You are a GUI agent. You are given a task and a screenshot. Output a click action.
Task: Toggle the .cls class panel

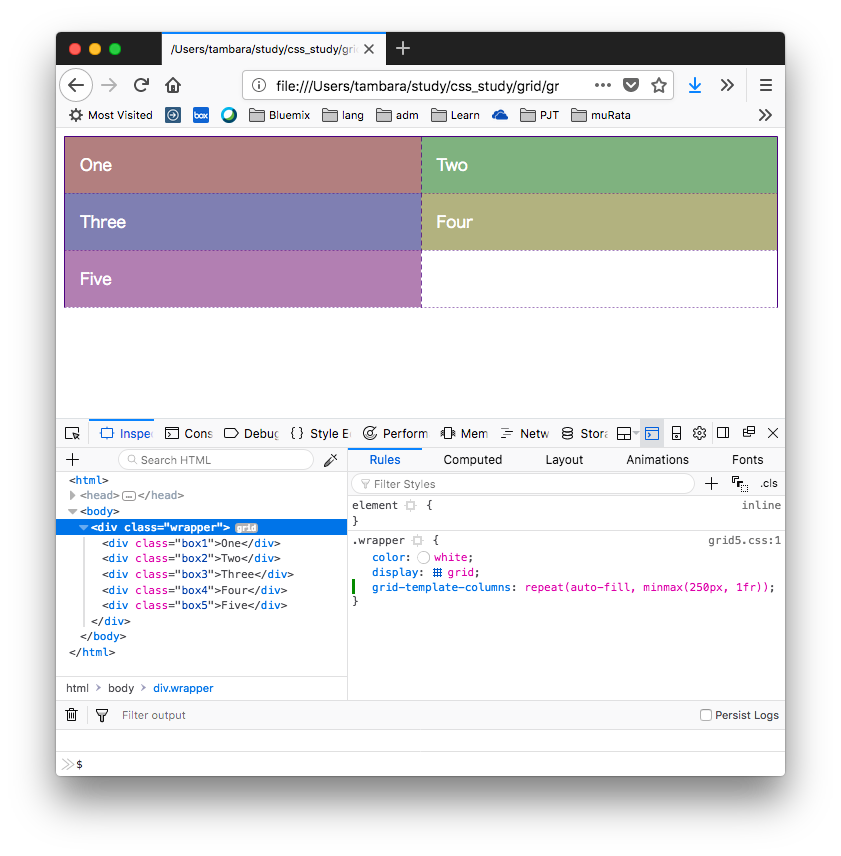click(768, 484)
